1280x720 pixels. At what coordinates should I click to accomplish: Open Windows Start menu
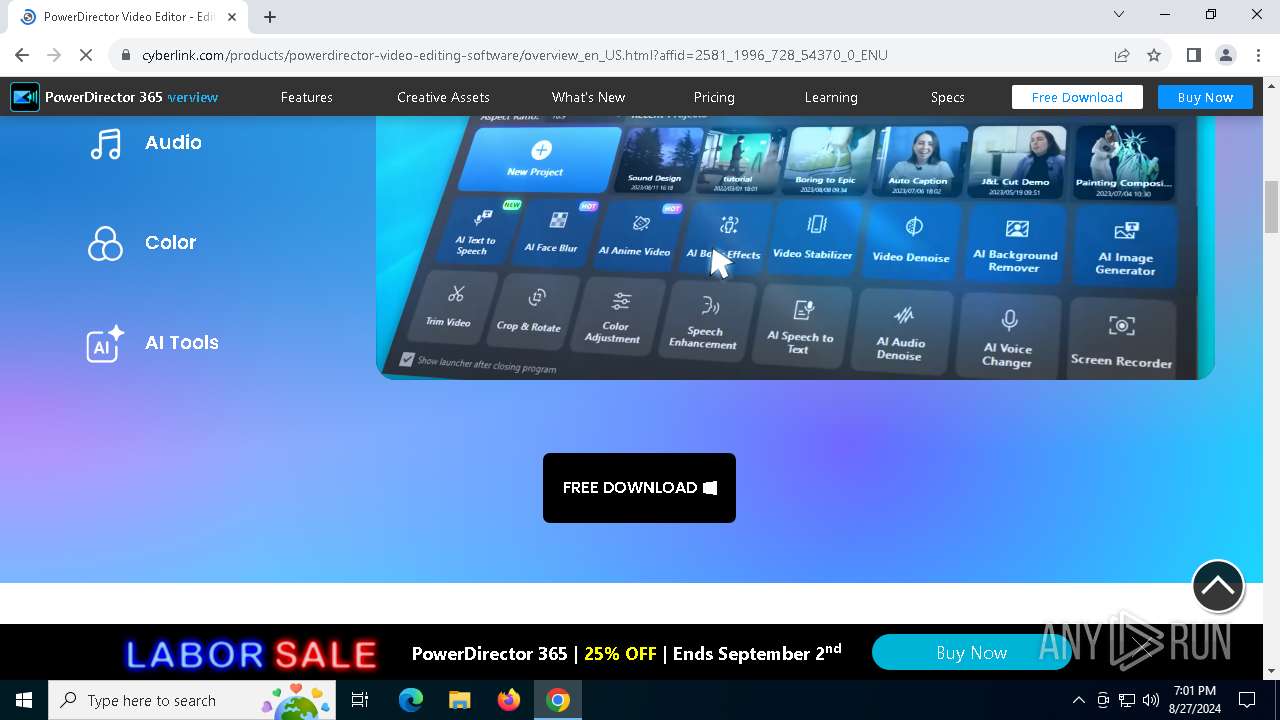coord(23,700)
